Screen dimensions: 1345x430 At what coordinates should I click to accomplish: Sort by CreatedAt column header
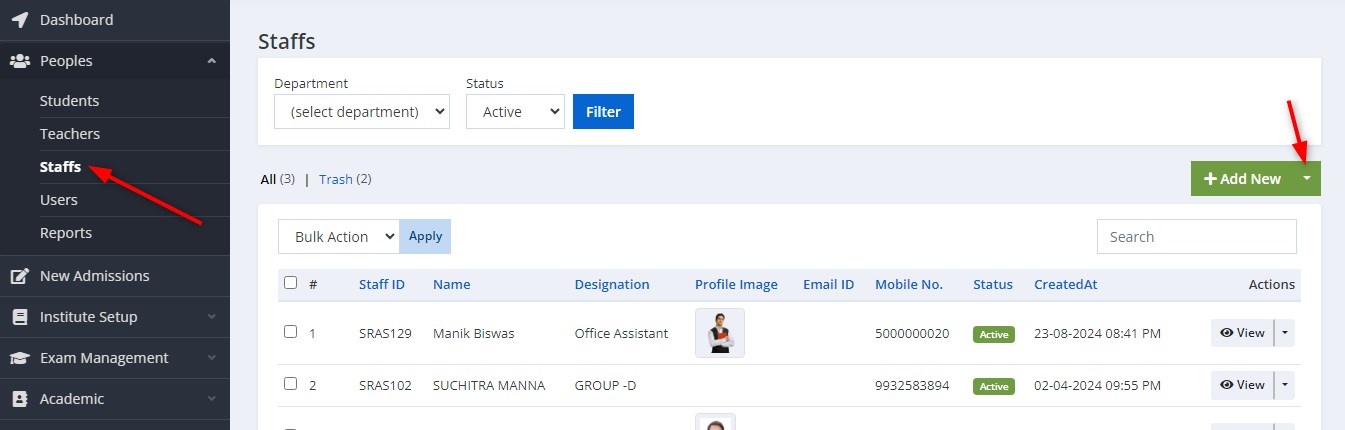click(1066, 284)
